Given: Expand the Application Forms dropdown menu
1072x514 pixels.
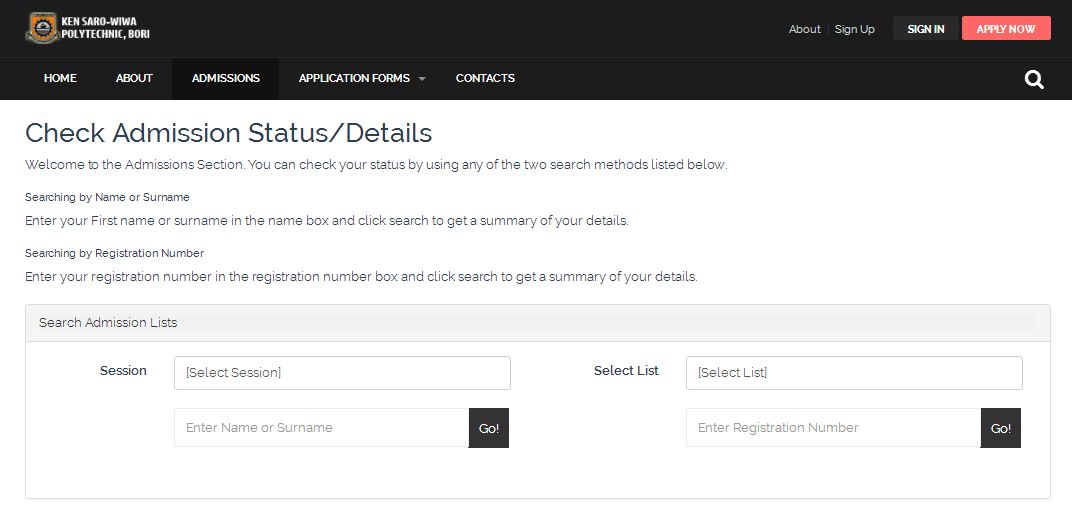Looking at the screenshot, I should (x=362, y=78).
